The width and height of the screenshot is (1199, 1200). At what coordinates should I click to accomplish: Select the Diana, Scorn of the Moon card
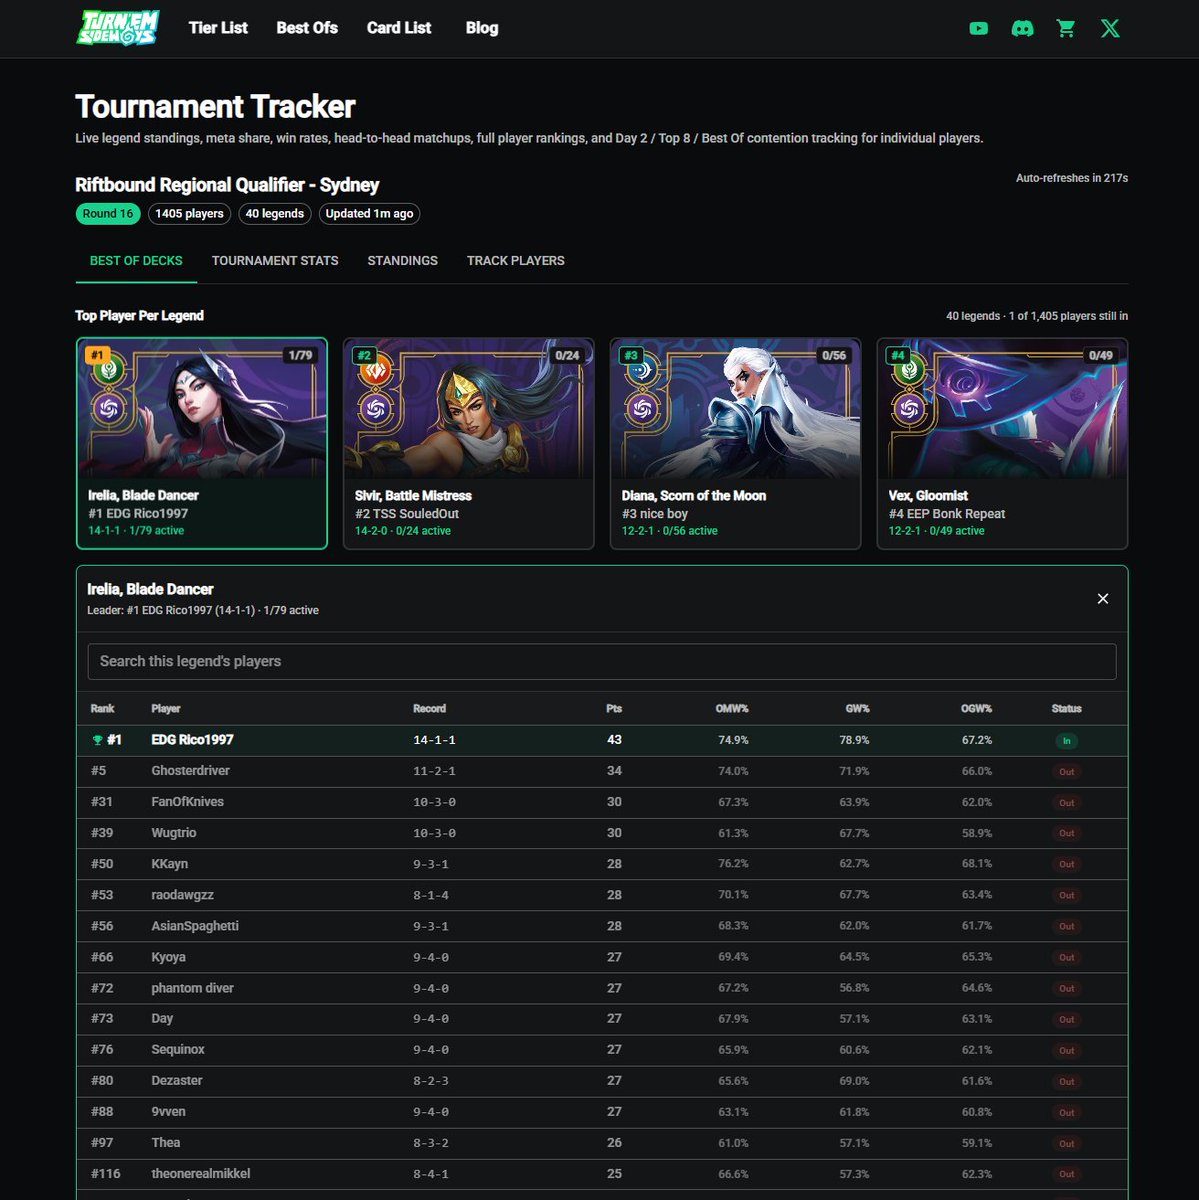[x=735, y=443]
